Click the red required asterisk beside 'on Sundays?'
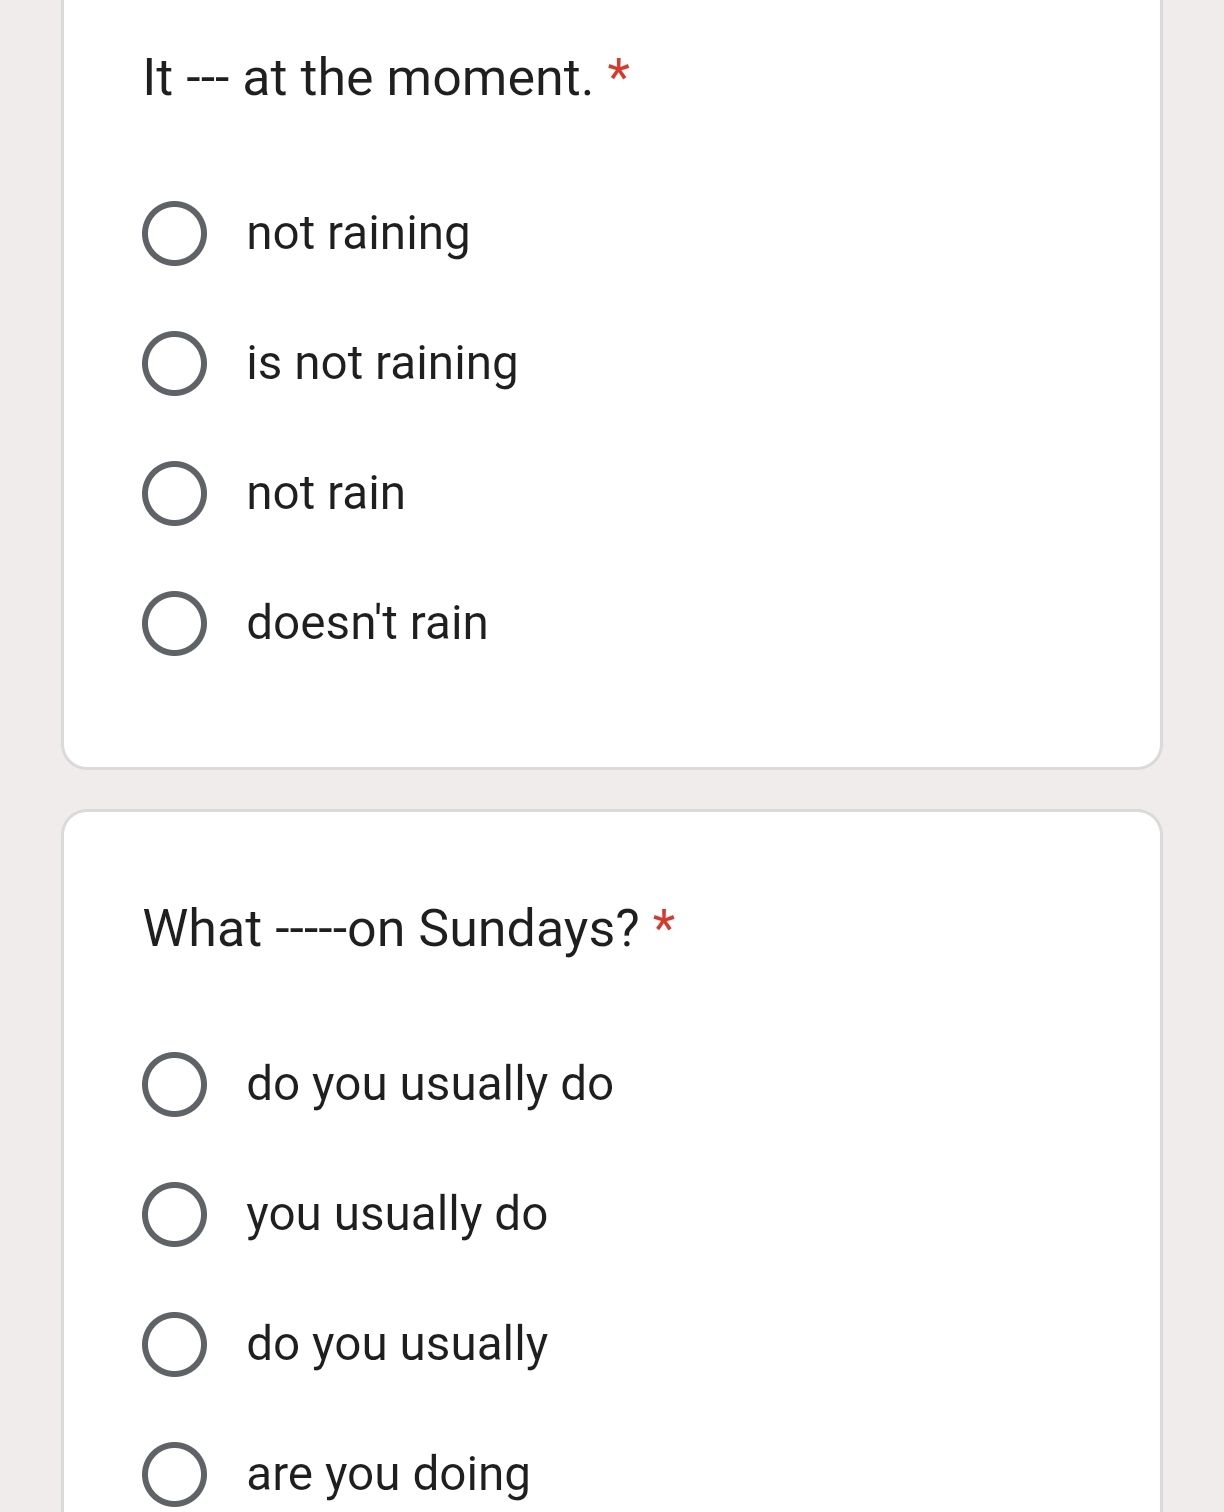Viewport: 1224px width, 1512px height. point(664,923)
